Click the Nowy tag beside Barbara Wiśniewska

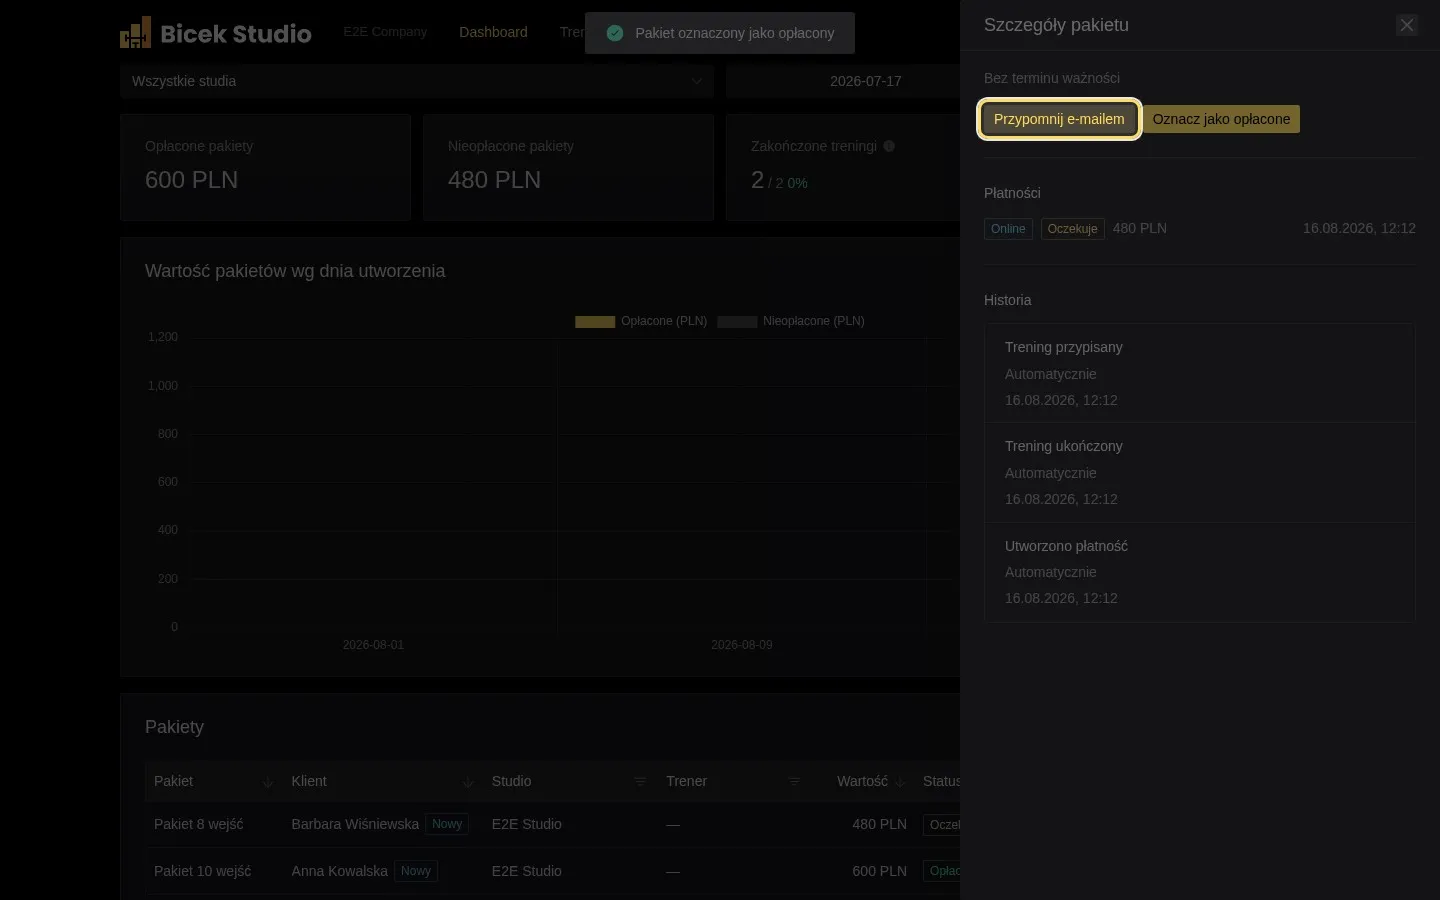pos(447,824)
